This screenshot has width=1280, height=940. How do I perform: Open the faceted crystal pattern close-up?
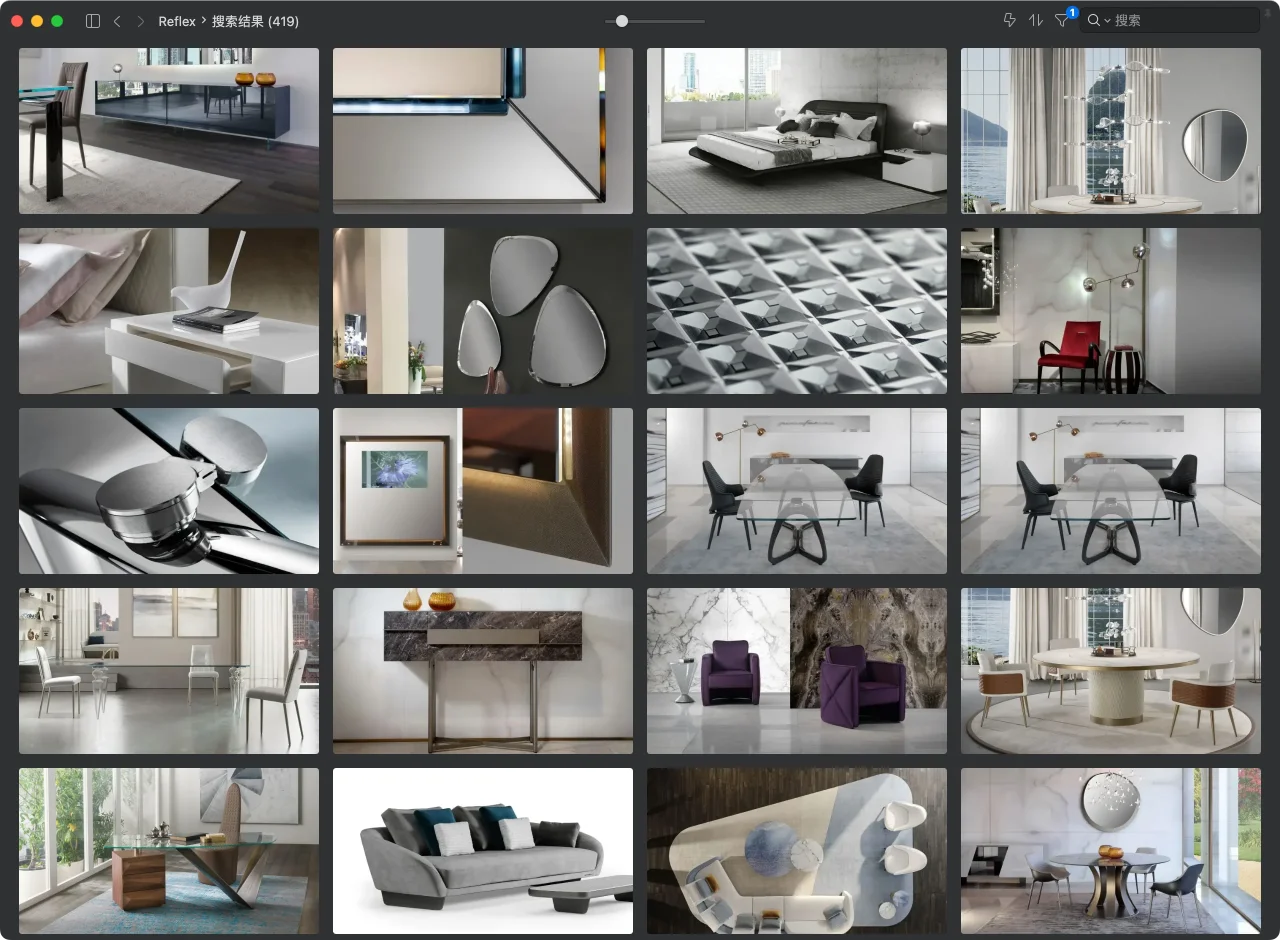[797, 311]
